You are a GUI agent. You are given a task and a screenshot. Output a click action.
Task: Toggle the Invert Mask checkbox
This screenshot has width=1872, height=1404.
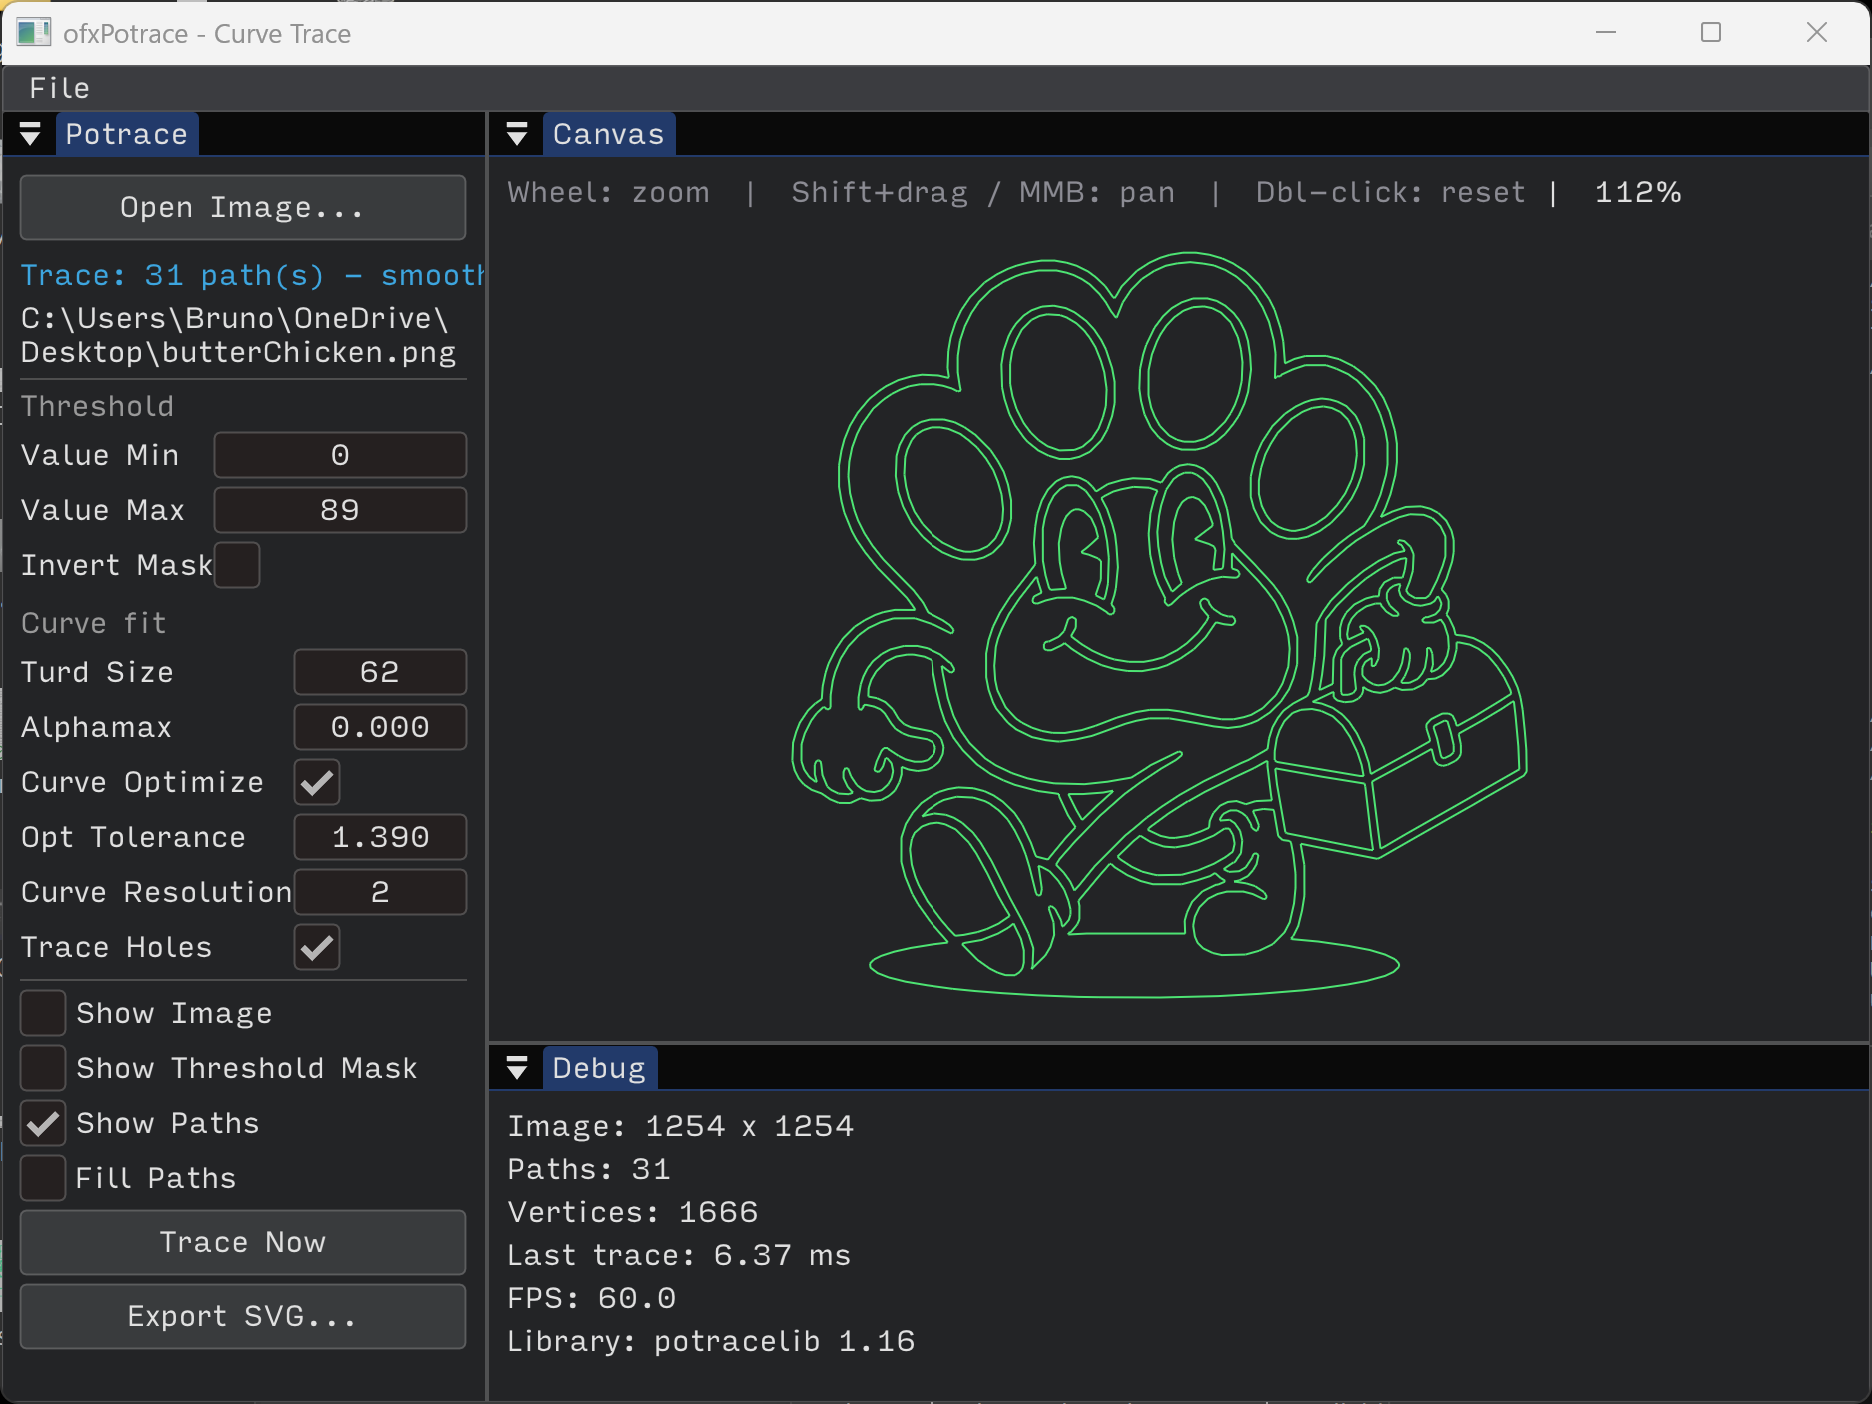(237, 565)
